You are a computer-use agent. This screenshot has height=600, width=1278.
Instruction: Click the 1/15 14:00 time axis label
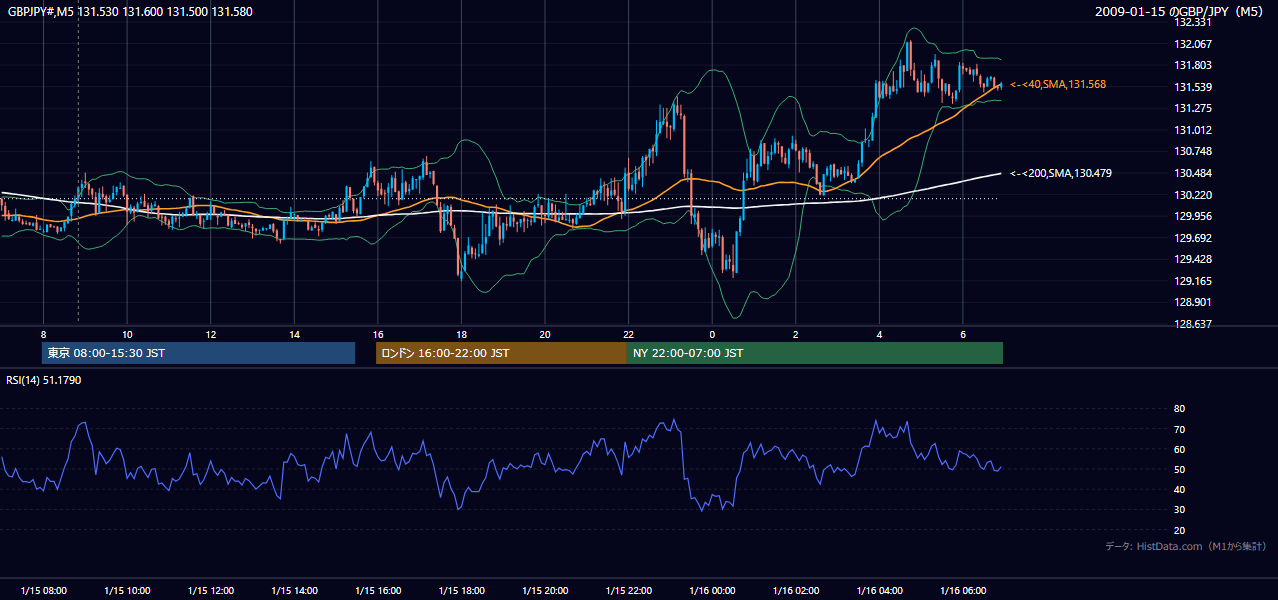[294, 591]
